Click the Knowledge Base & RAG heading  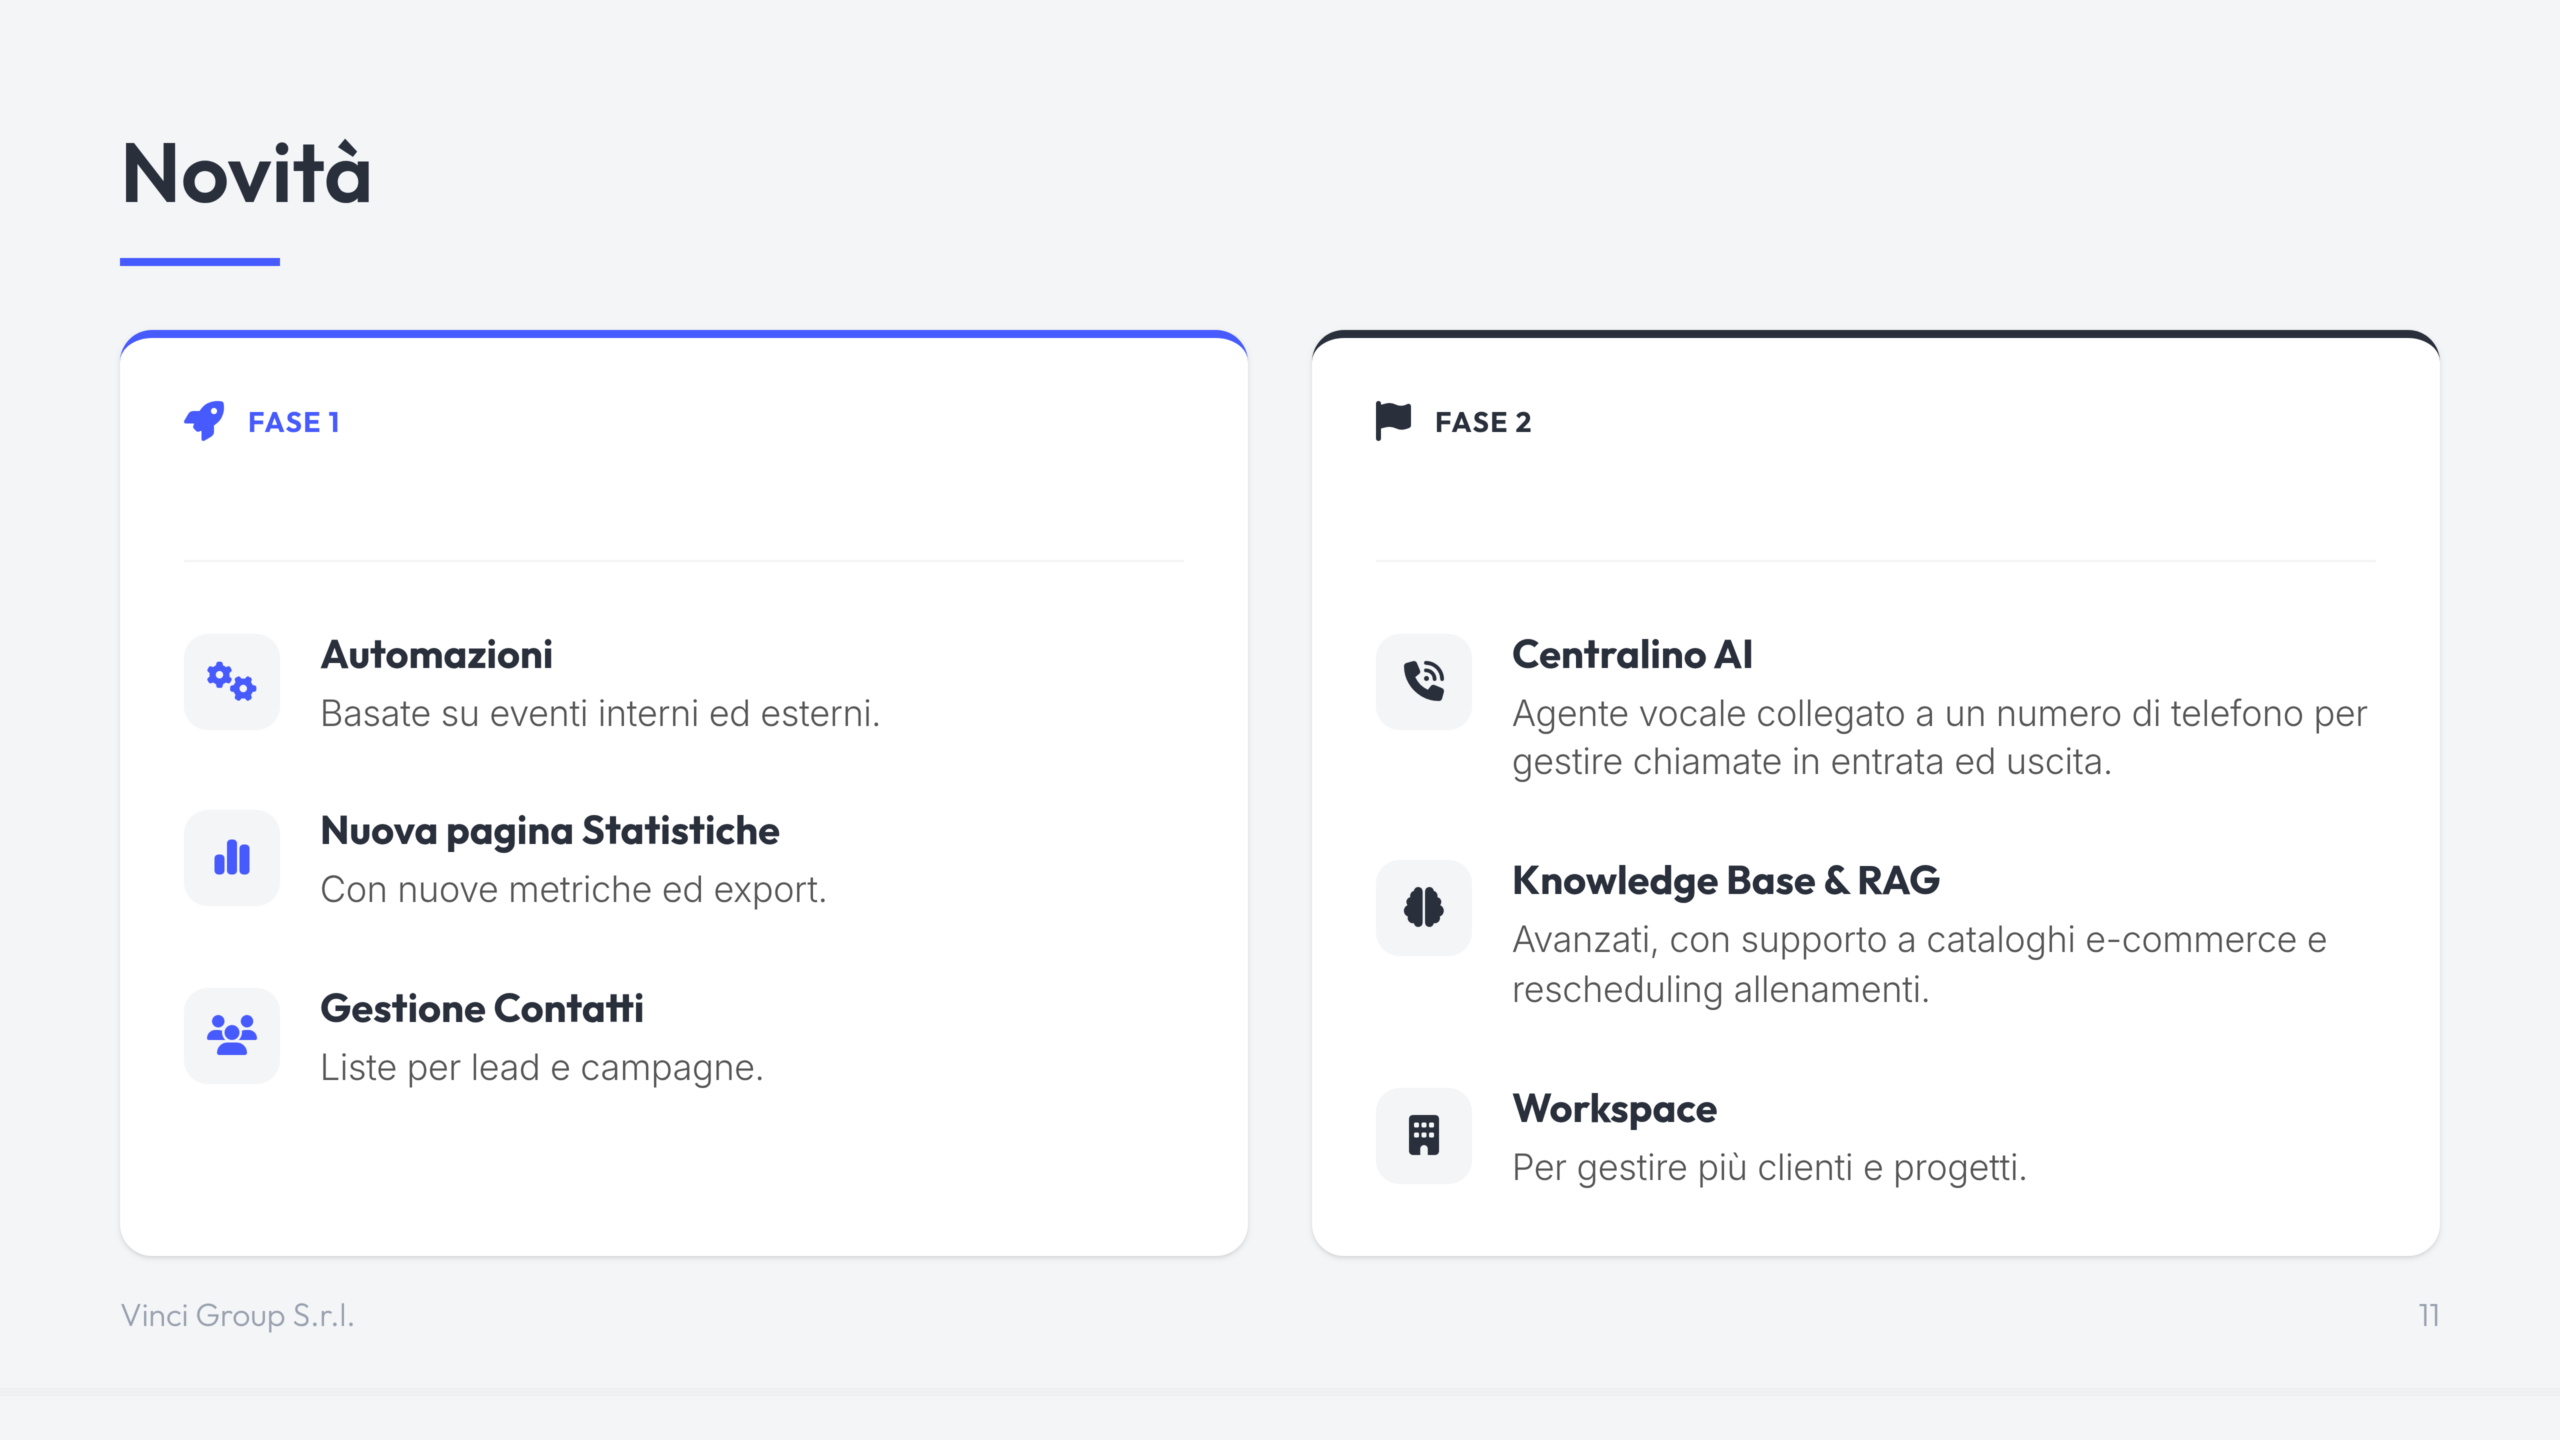click(1725, 881)
